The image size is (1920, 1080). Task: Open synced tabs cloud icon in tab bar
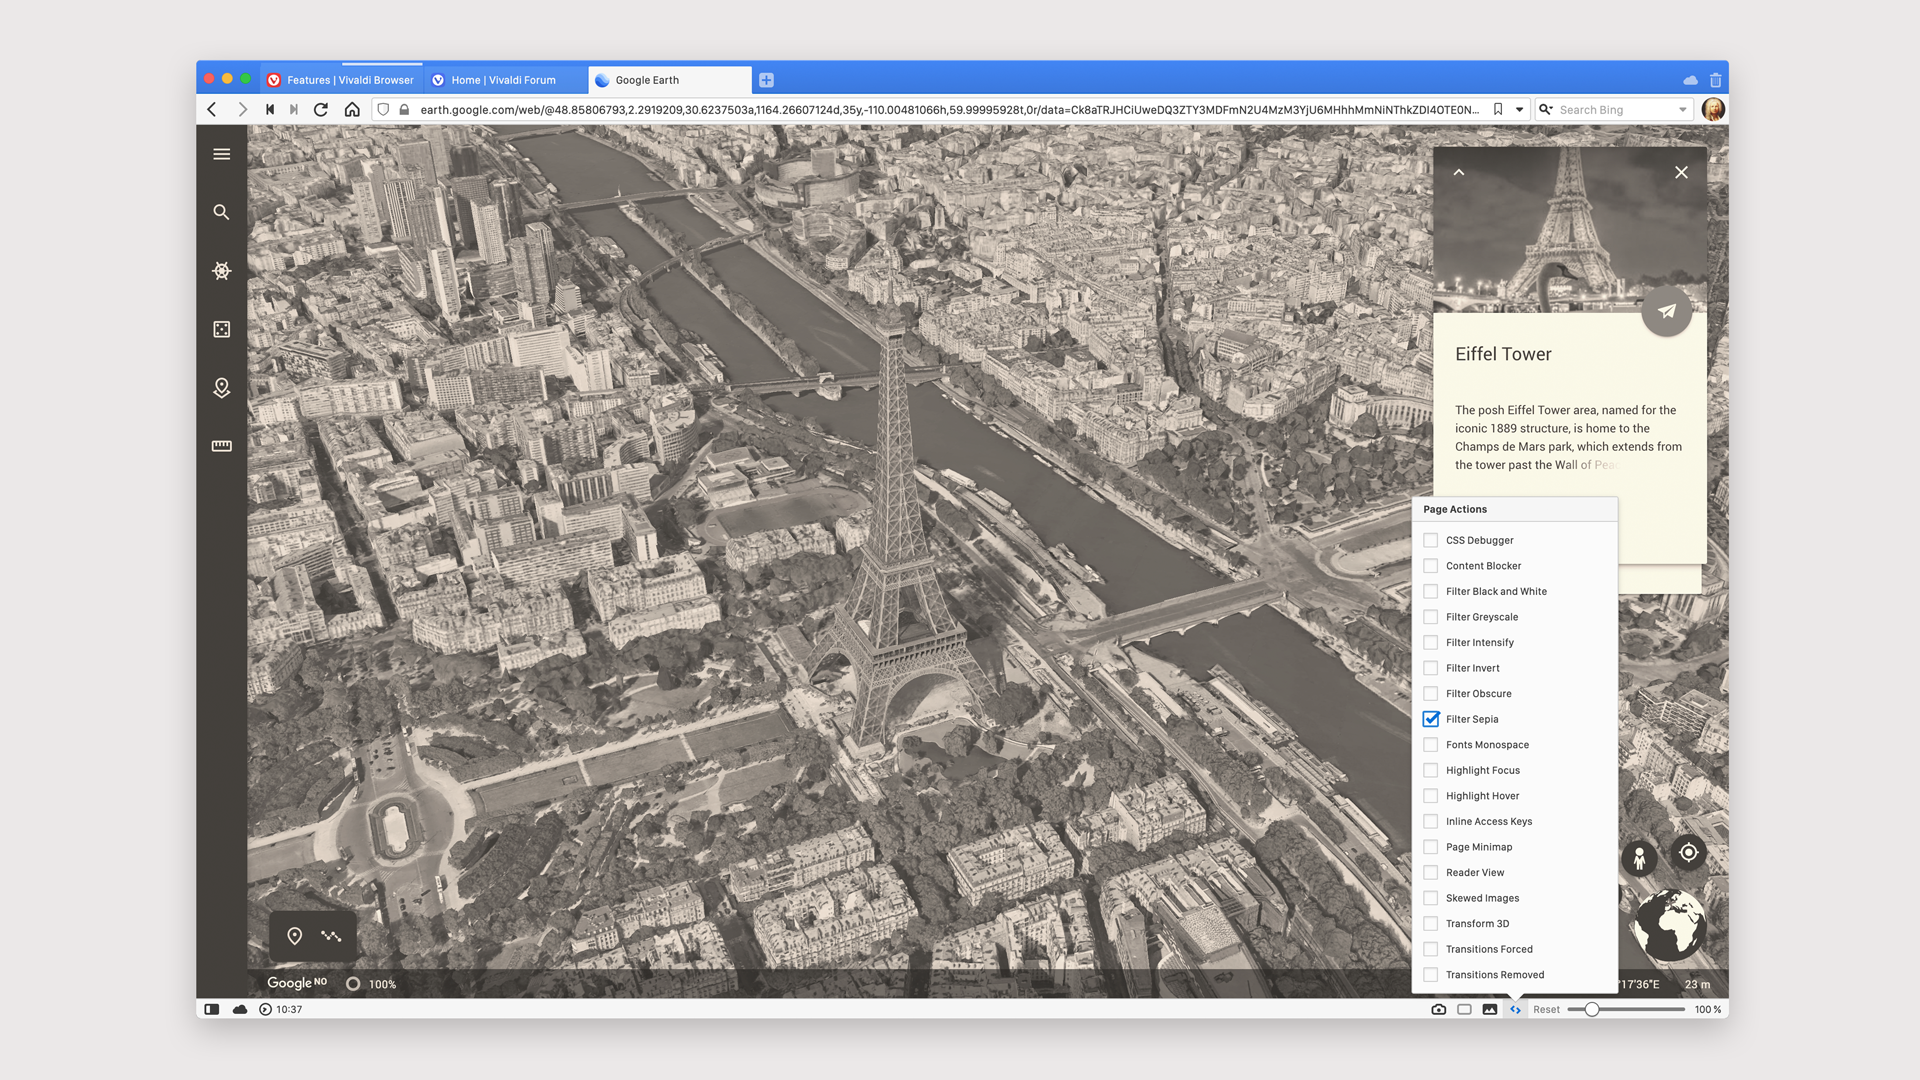(x=1690, y=80)
